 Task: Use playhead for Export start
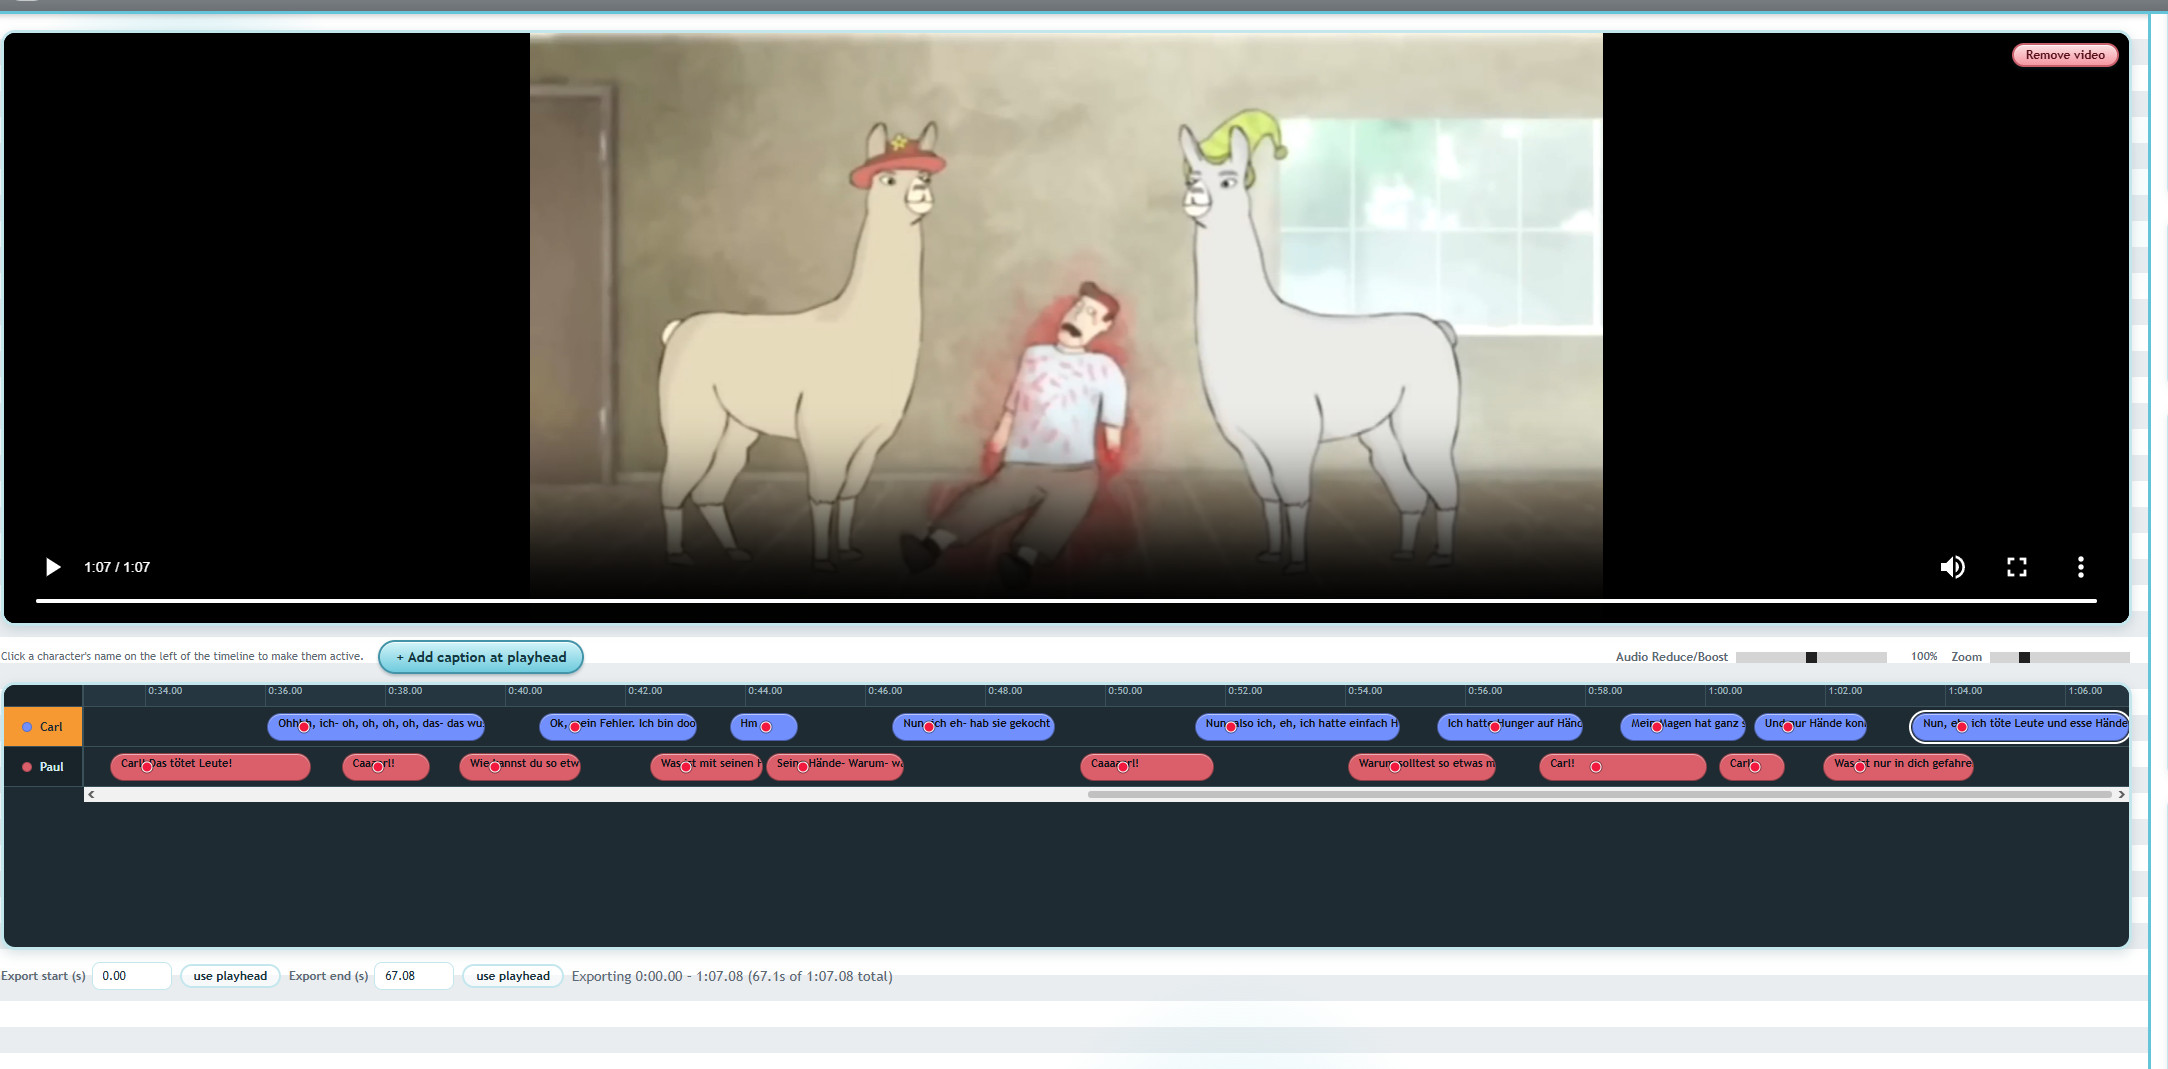tap(230, 976)
